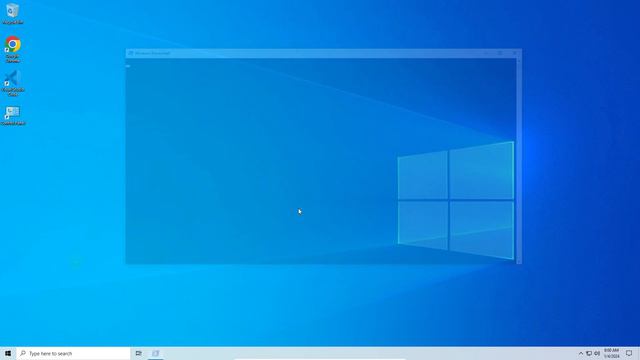Click the PowerShell taskbar button

click(156, 353)
